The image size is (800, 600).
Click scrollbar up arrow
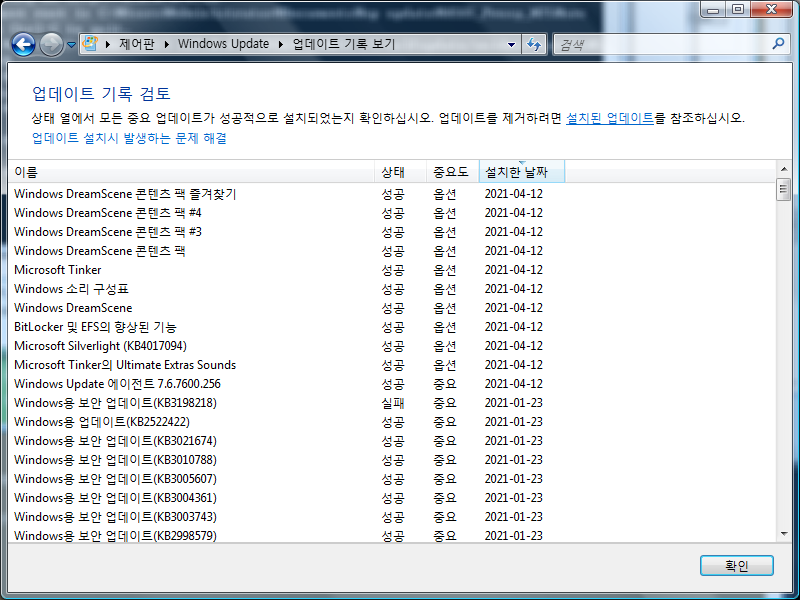pyautogui.click(x=784, y=169)
